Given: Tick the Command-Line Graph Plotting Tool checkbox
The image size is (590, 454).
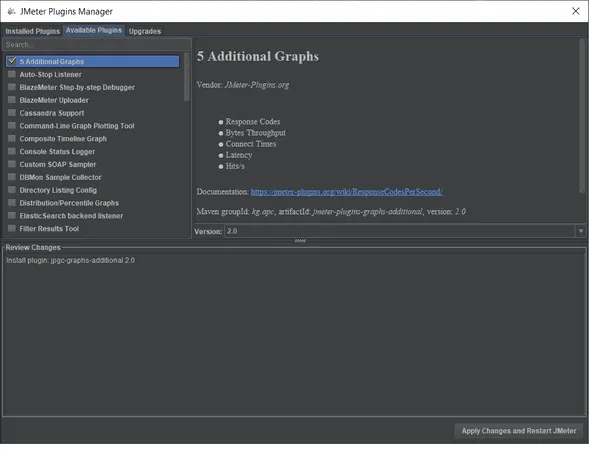Looking at the screenshot, I should tap(12, 125).
